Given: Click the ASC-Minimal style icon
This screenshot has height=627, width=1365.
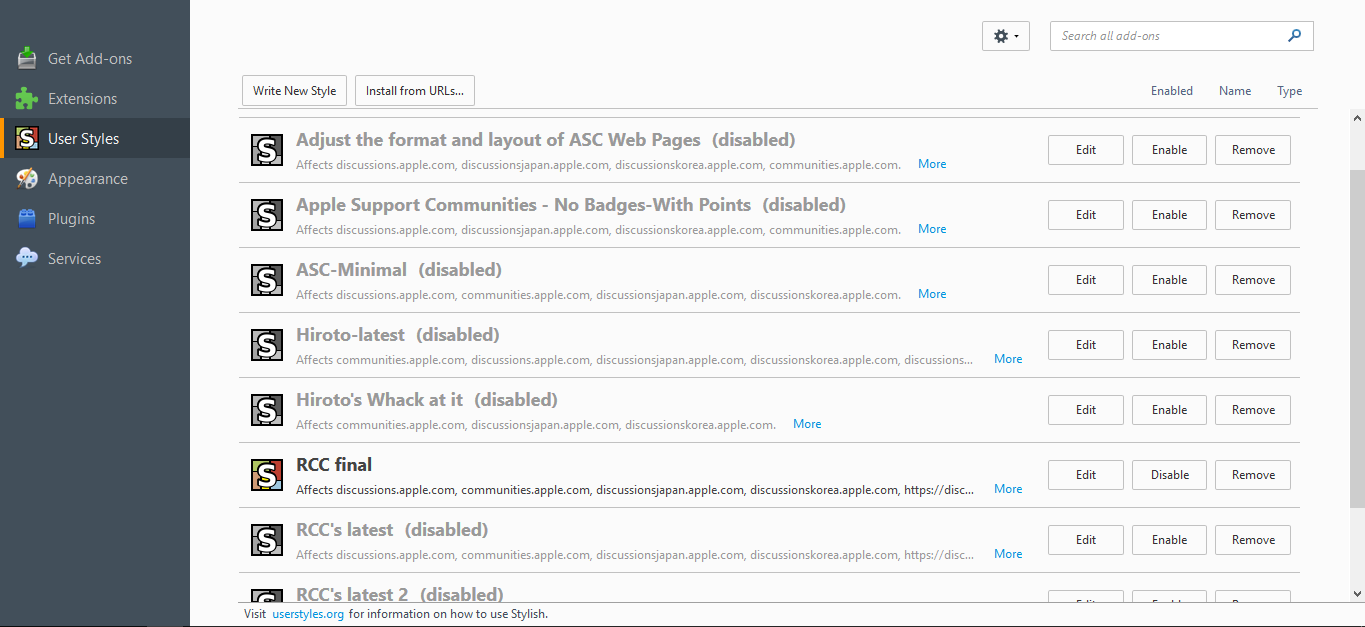Looking at the screenshot, I should (266, 280).
